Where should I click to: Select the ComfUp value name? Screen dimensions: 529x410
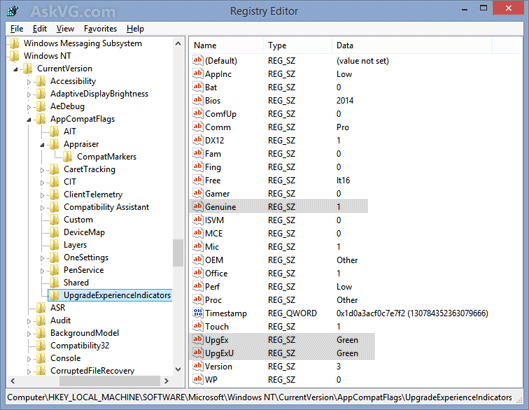tap(220, 114)
